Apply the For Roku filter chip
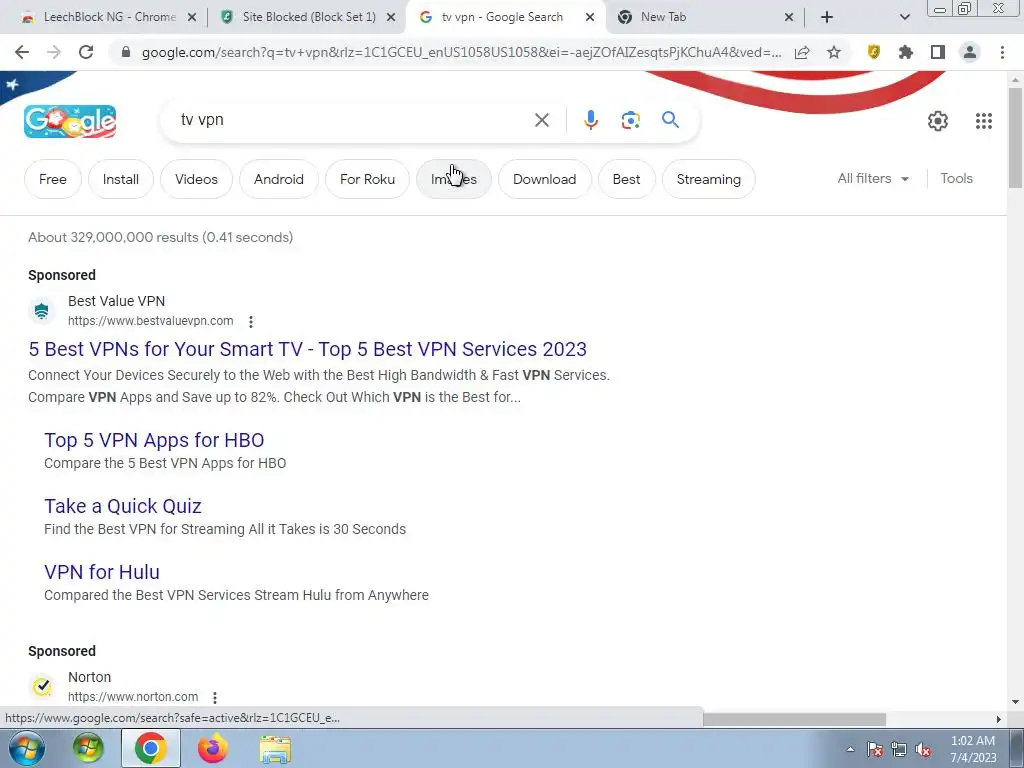 pyautogui.click(x=368, y=179)
